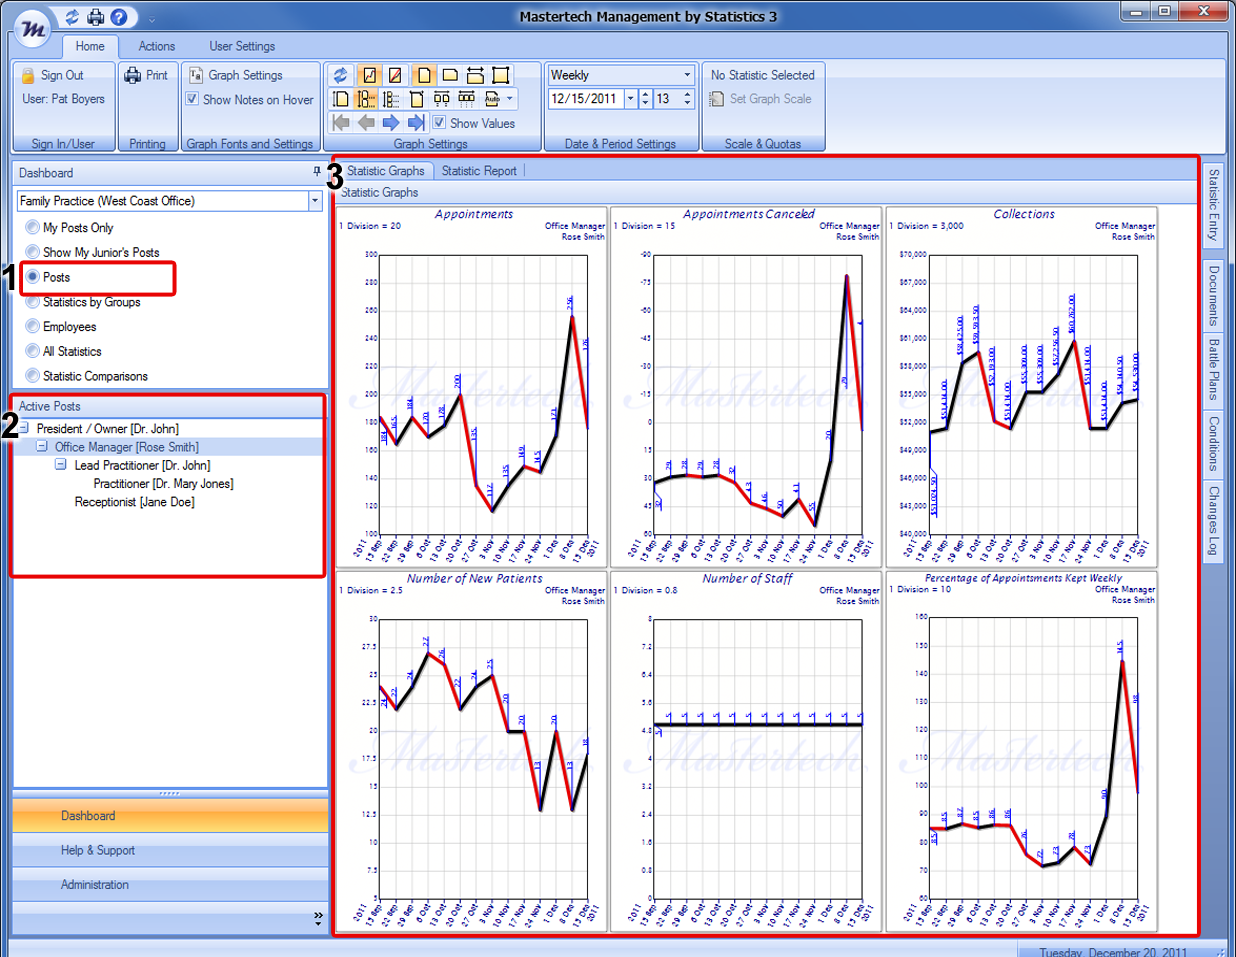Switch to the Statistic Report tab
This screenshot has width=1236, height=957.
pyautogui.click(x=479, y=171)
